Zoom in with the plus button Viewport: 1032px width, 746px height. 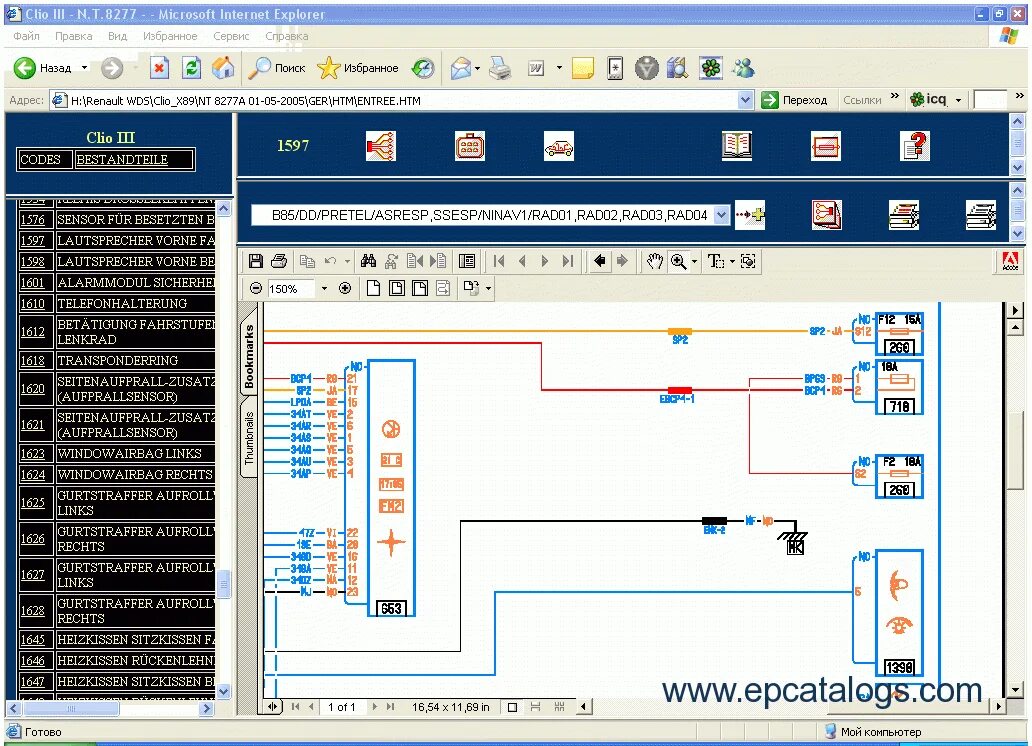pyautogui.click(x=345, y=288)
